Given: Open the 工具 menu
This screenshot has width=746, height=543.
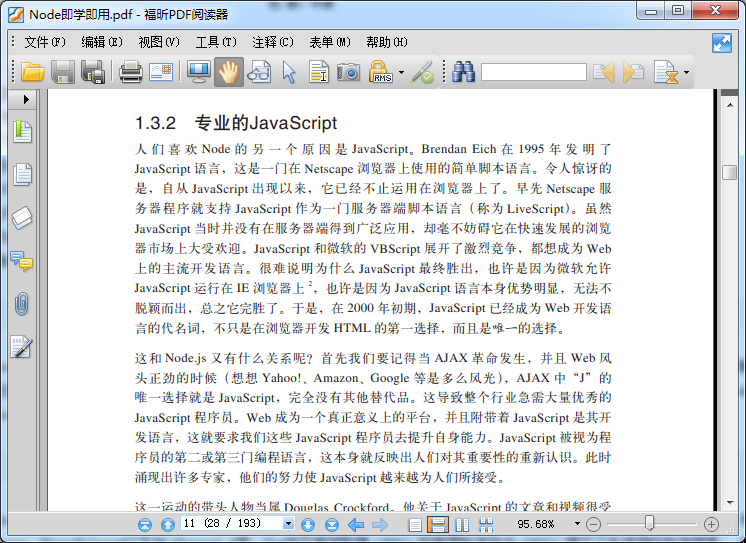Looking at the screenshot, I should click(216, 42).
